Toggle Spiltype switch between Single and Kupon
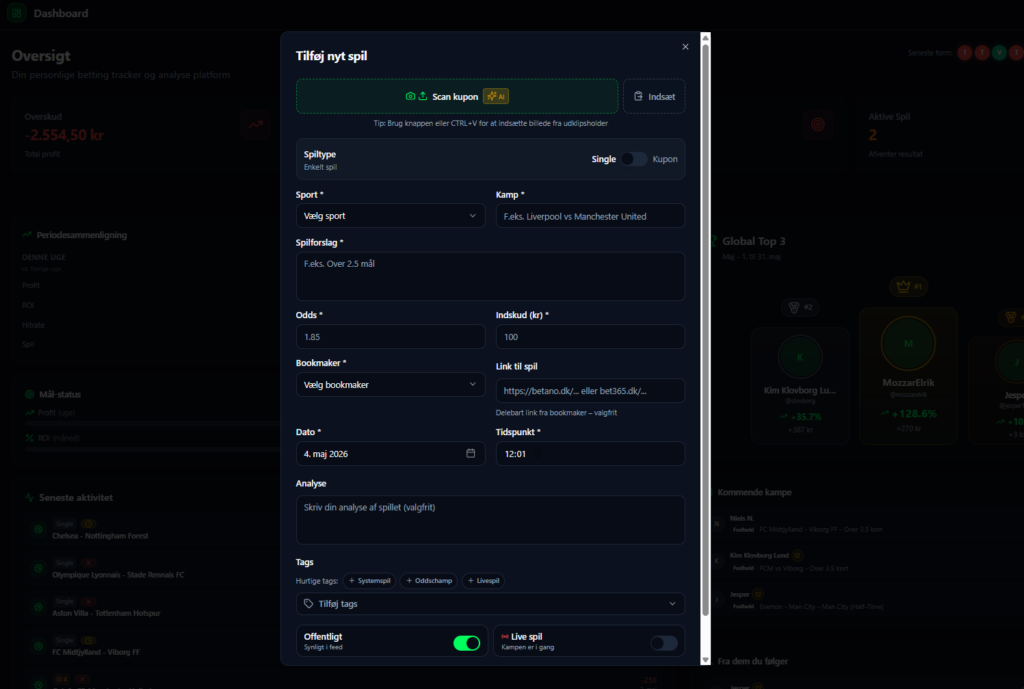 (x=633, y=159)
